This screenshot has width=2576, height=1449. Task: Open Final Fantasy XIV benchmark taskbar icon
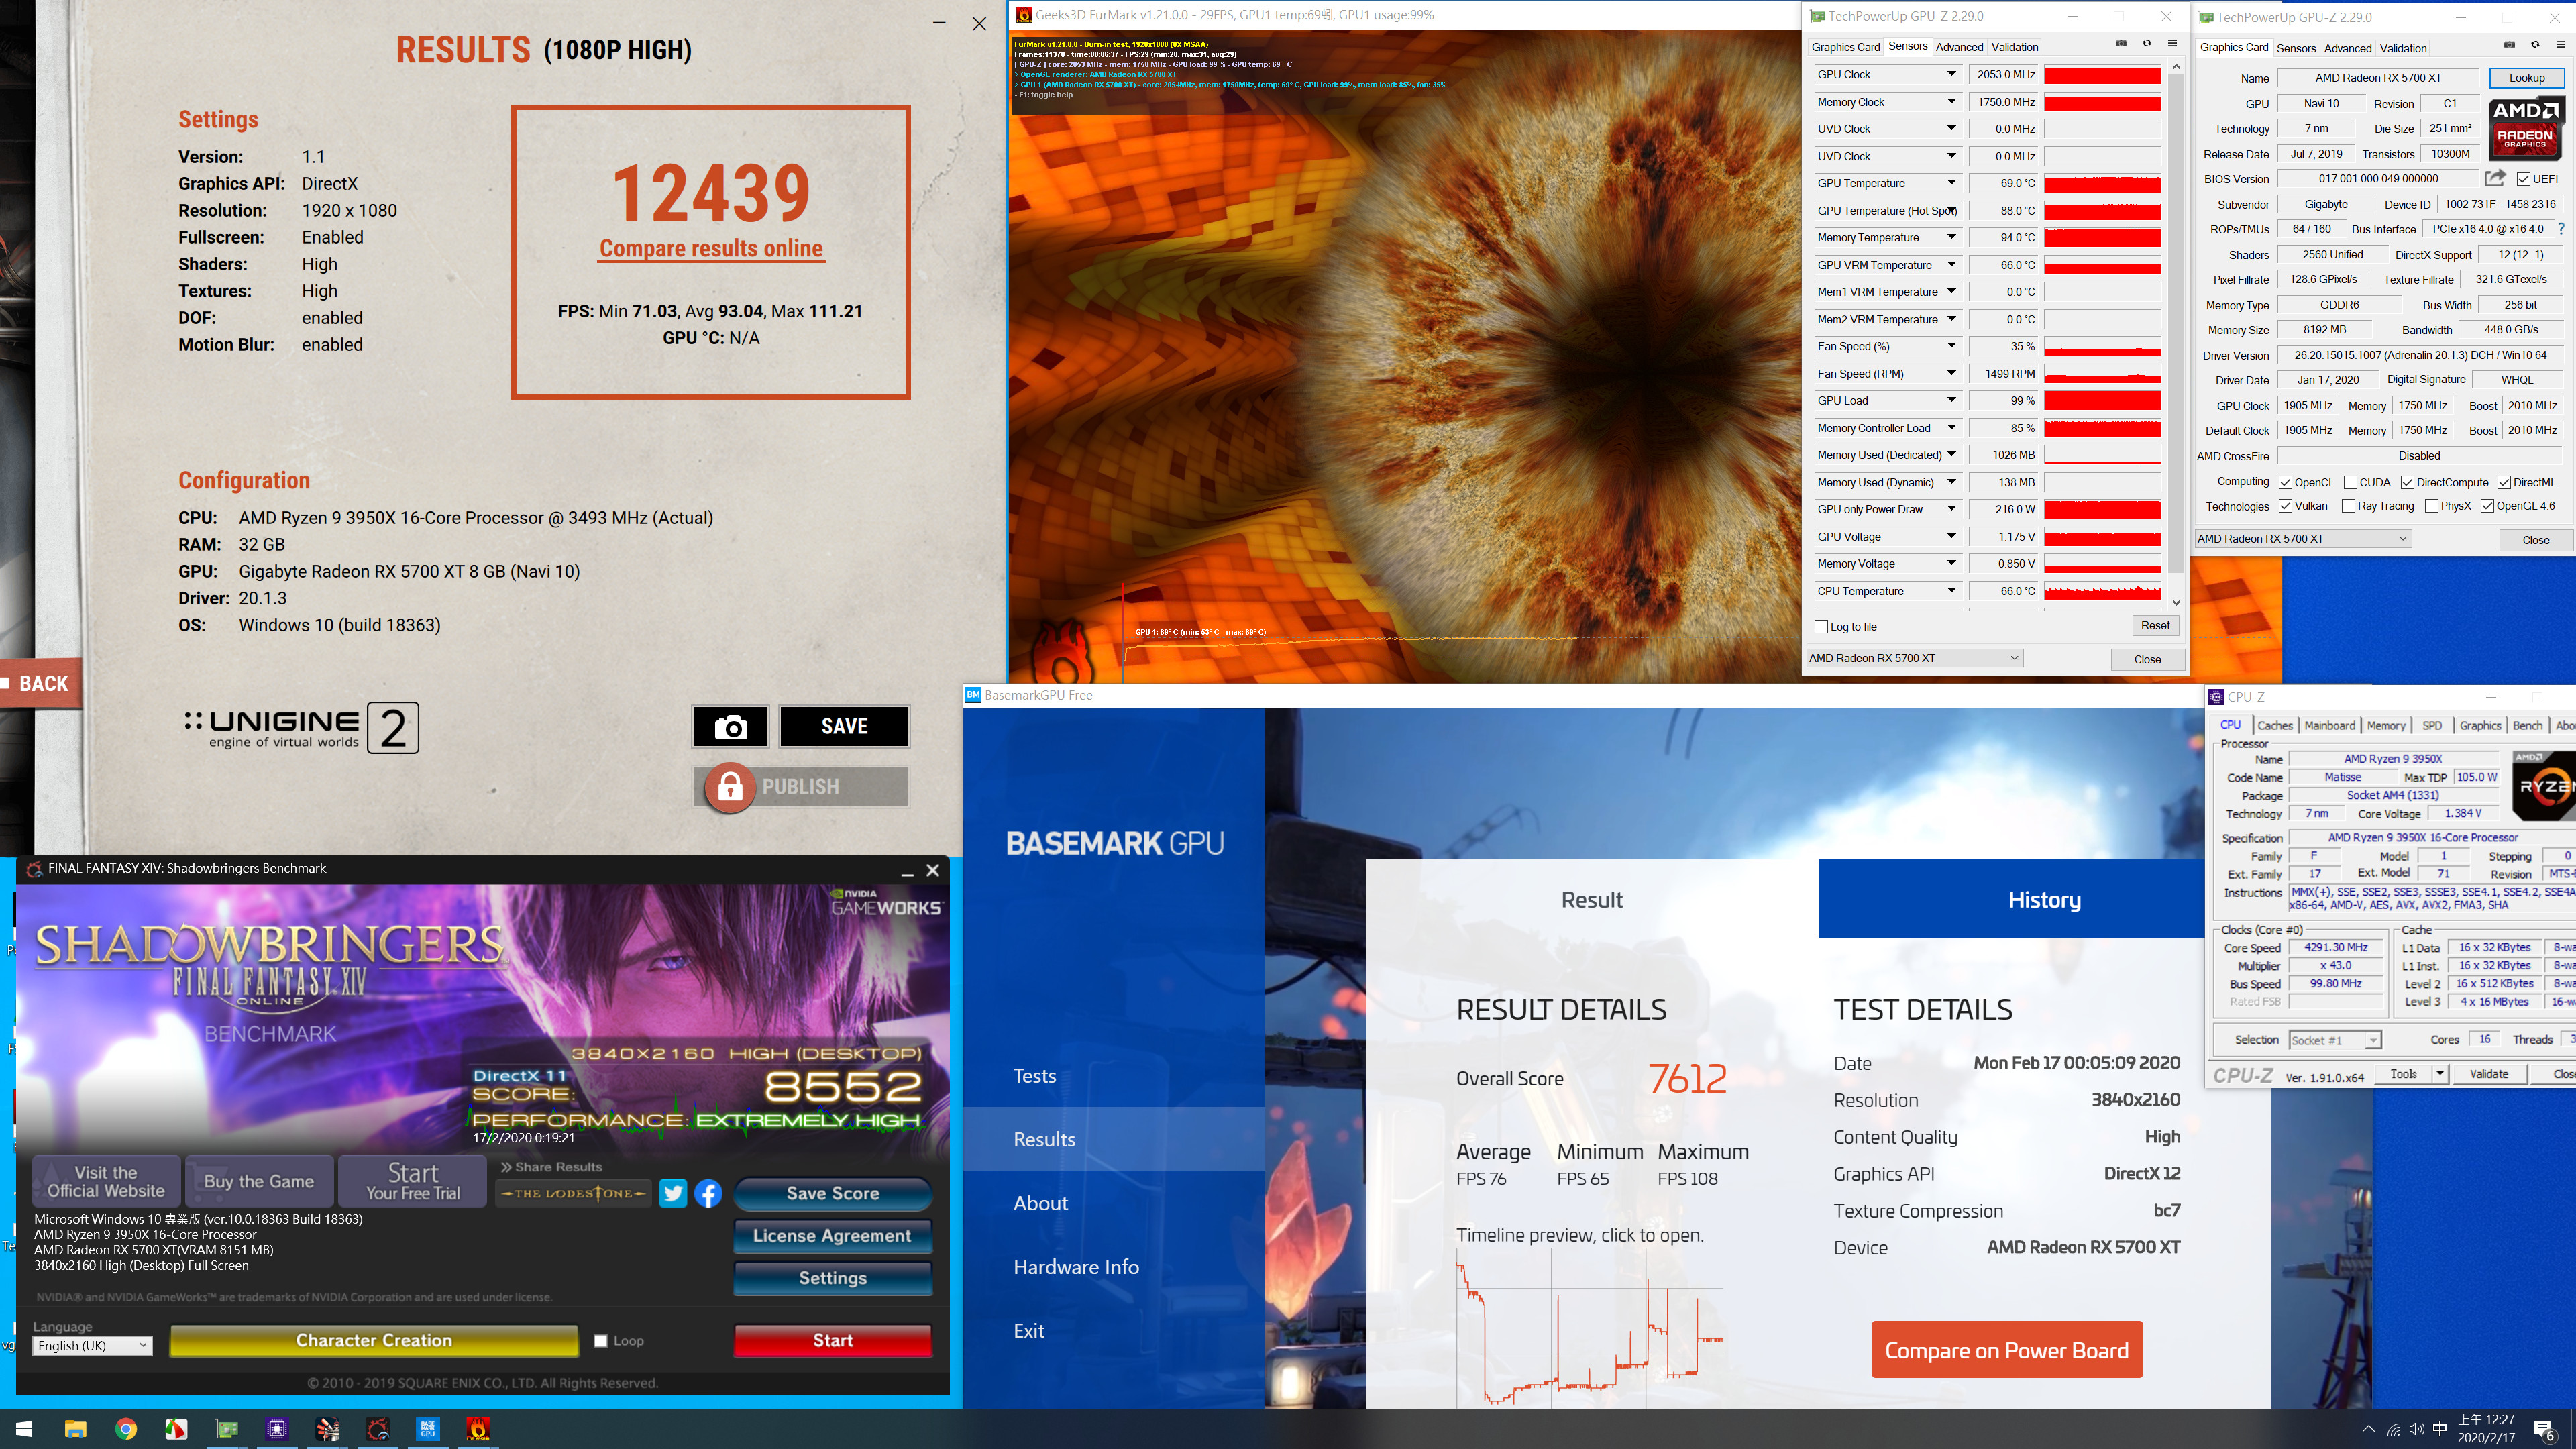[x=377, y=1429]
